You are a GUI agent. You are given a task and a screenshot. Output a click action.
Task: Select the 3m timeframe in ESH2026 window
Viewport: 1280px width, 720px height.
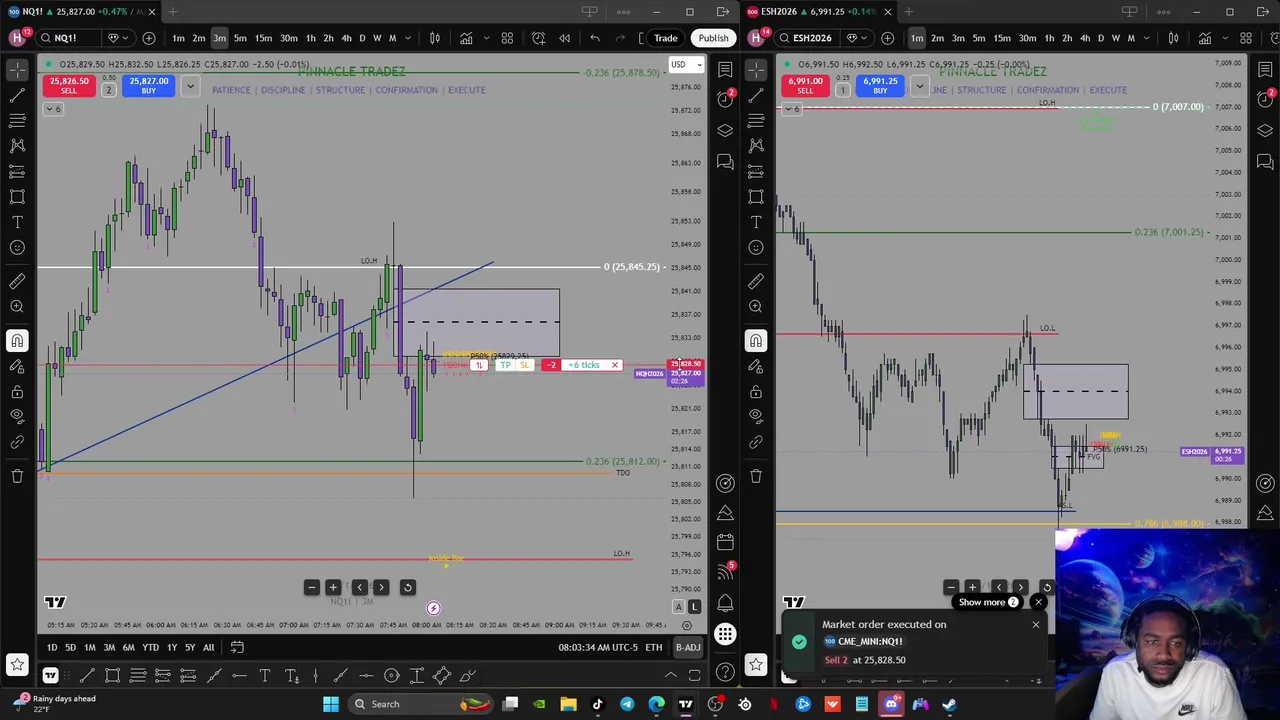(958, 38)
